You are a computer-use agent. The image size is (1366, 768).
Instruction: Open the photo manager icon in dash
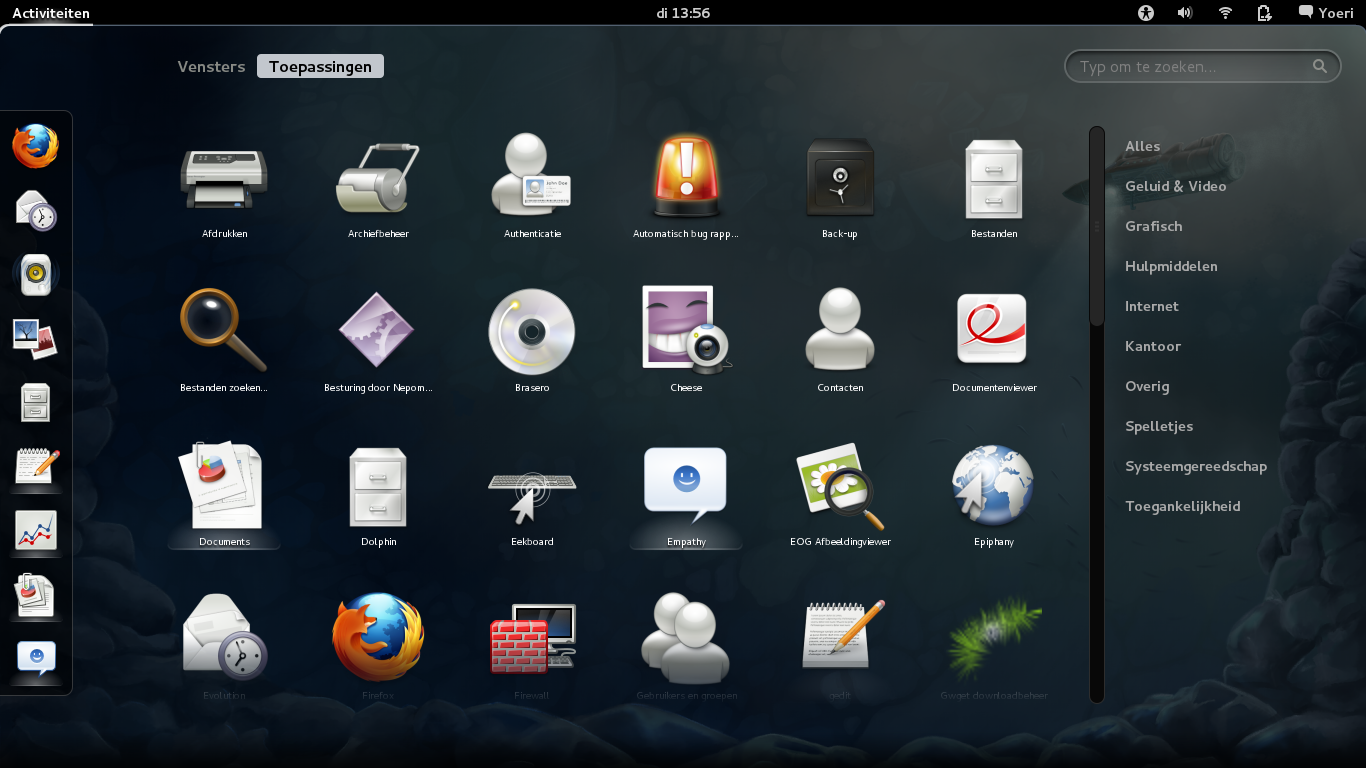[36, 338]
